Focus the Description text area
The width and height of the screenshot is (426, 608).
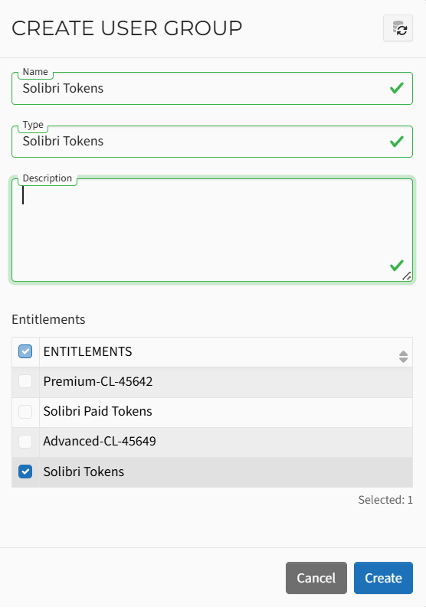pyautogui.click(x=212, y=230)
